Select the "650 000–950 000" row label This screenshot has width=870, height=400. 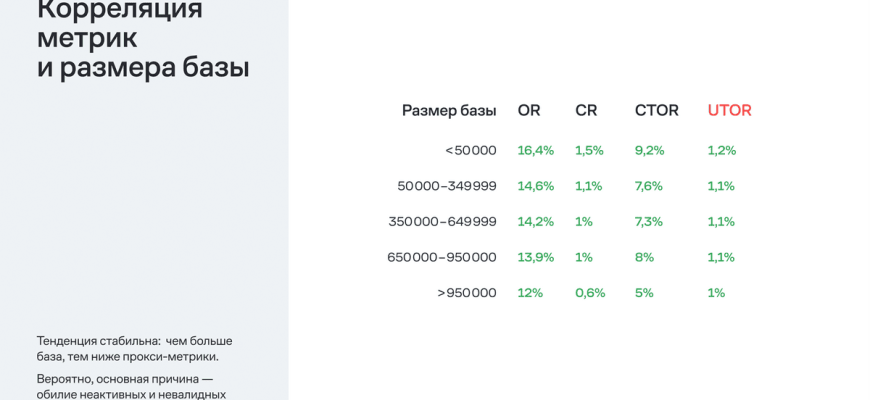442,257
